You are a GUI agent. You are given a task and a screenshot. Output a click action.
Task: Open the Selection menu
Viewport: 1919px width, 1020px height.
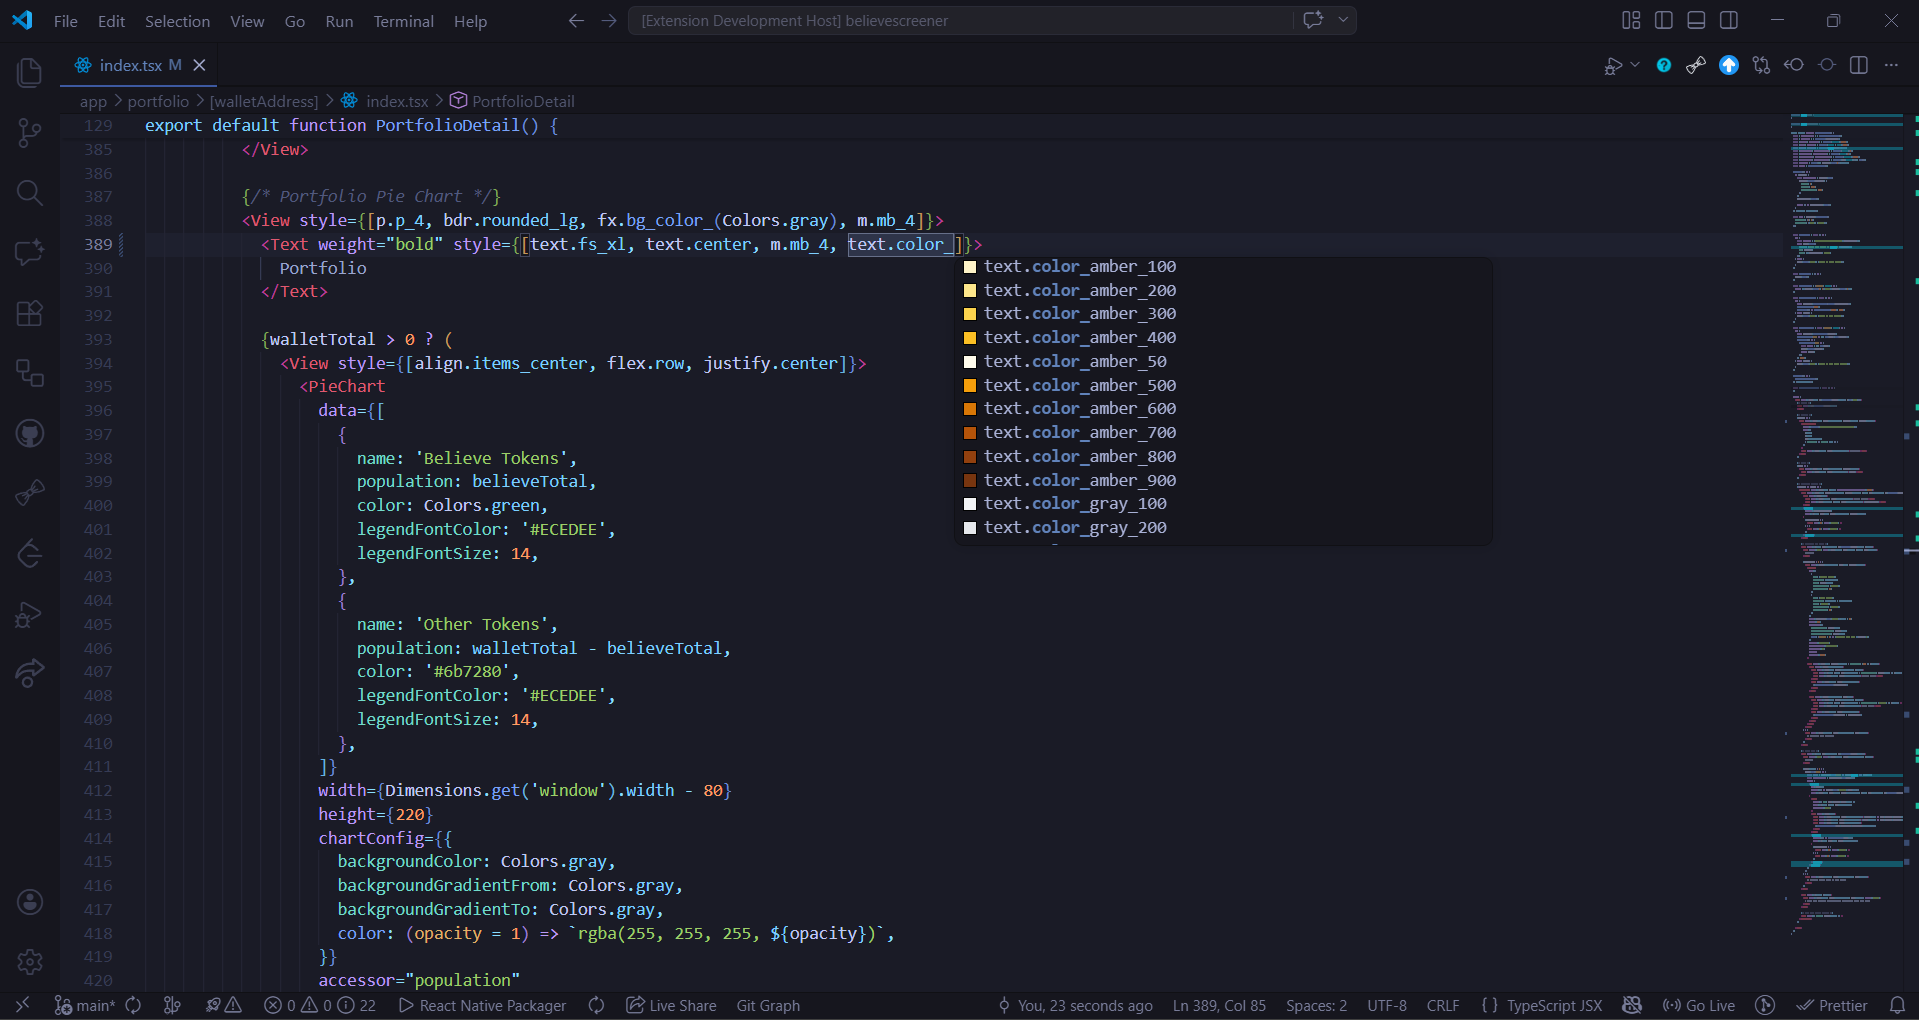(x=177, y=21)
